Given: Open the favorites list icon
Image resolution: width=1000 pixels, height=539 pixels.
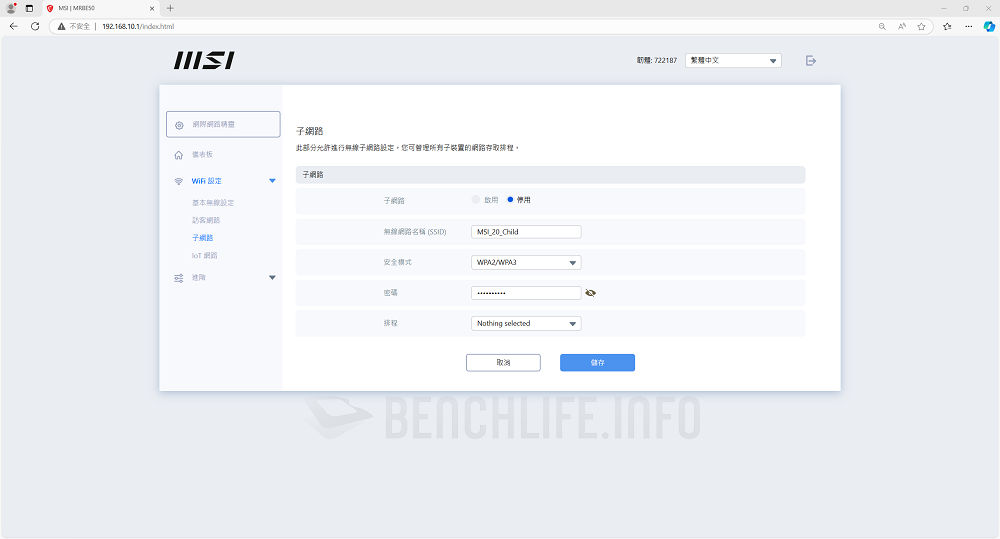Looking at the screenshot, I should [x=947, y=26].
